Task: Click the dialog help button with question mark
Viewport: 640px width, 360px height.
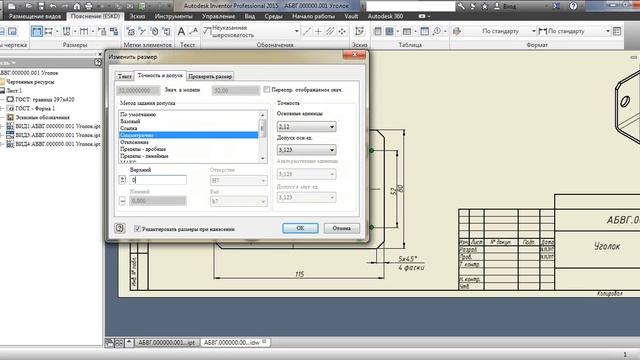Action: [120, 228]
